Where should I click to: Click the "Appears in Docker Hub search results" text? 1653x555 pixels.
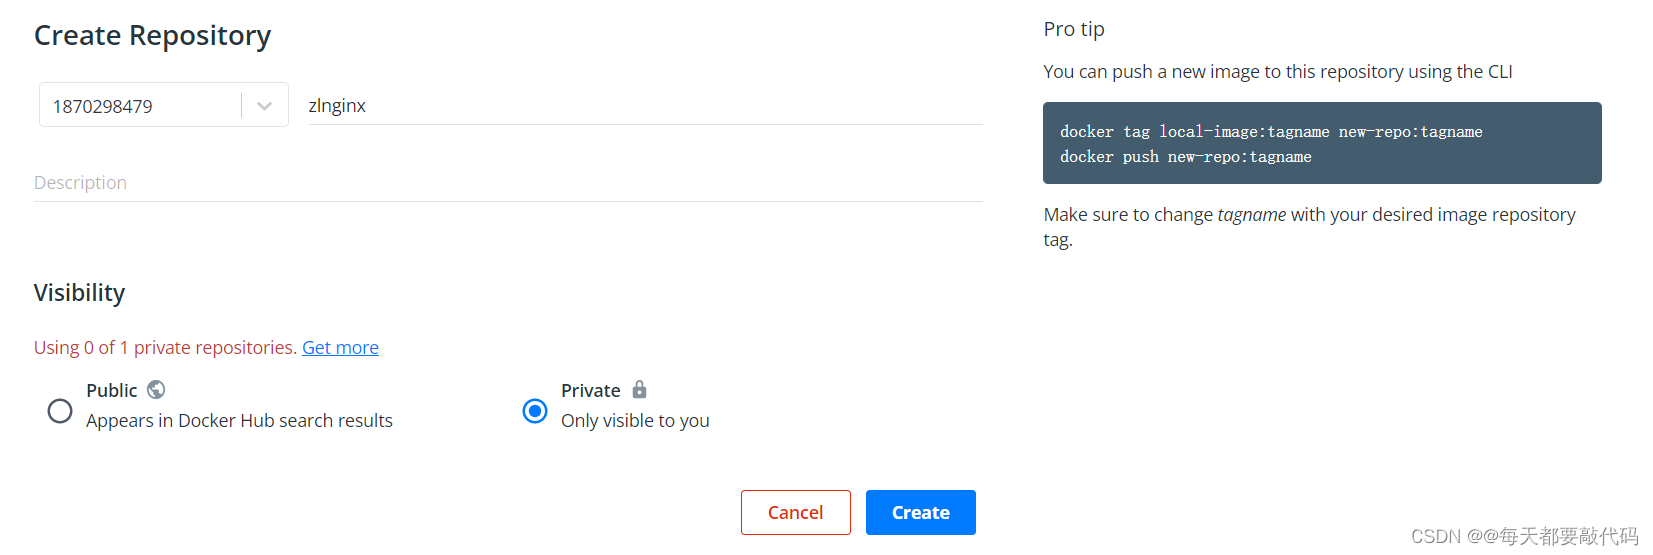[x=239, y=421]
